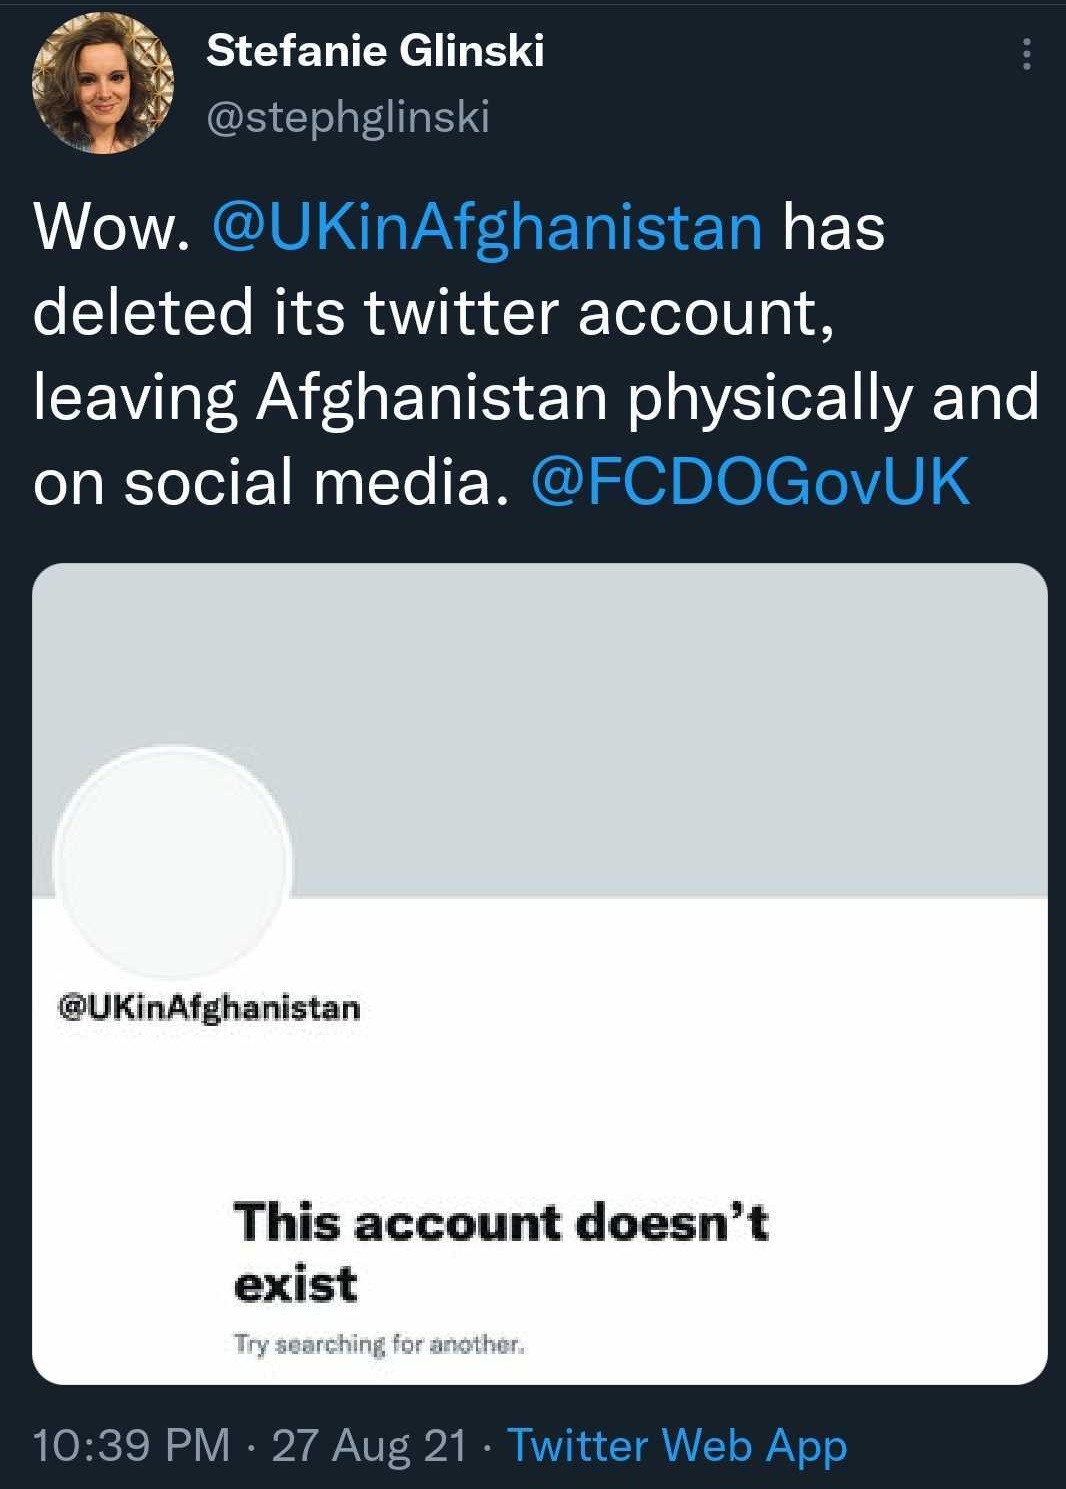
Task: Click the empty avatar circle in the embedded image
Action: [x=173, y=863]
